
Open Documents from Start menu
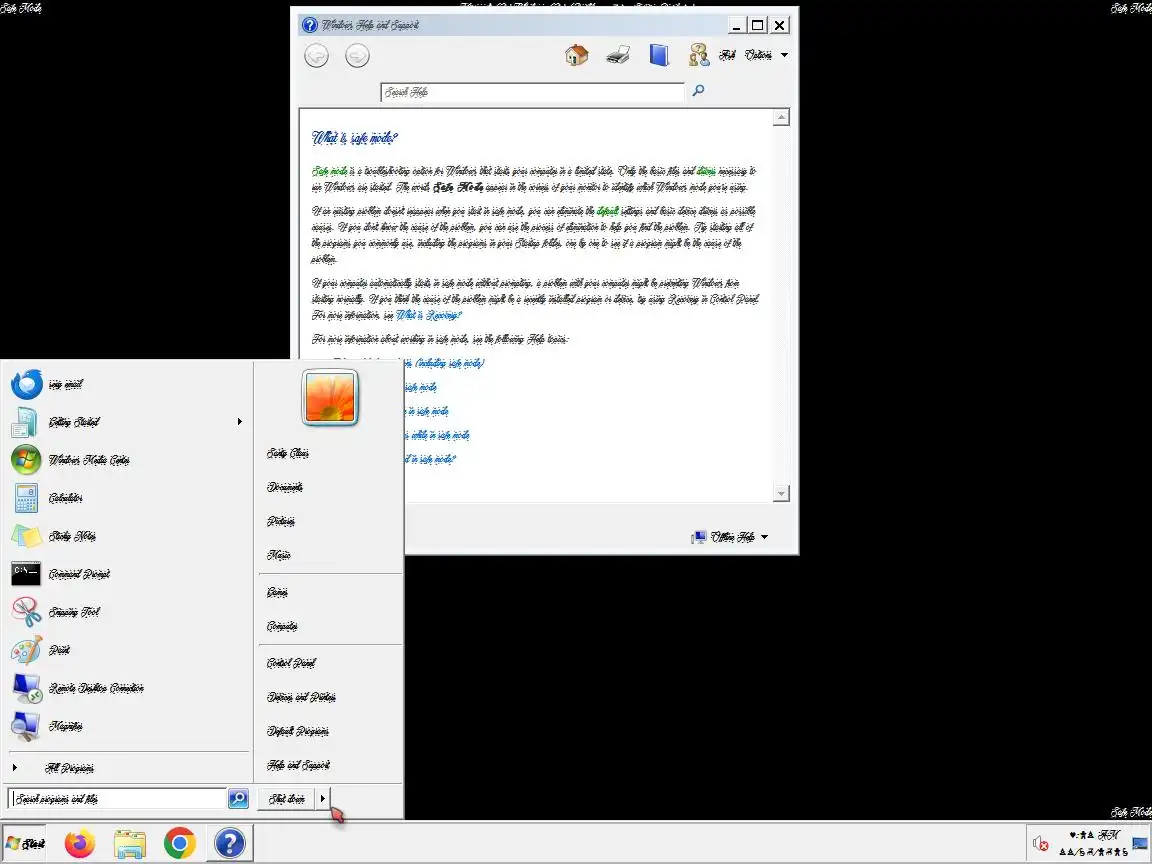pyautogui.click(x=285, y=487)
